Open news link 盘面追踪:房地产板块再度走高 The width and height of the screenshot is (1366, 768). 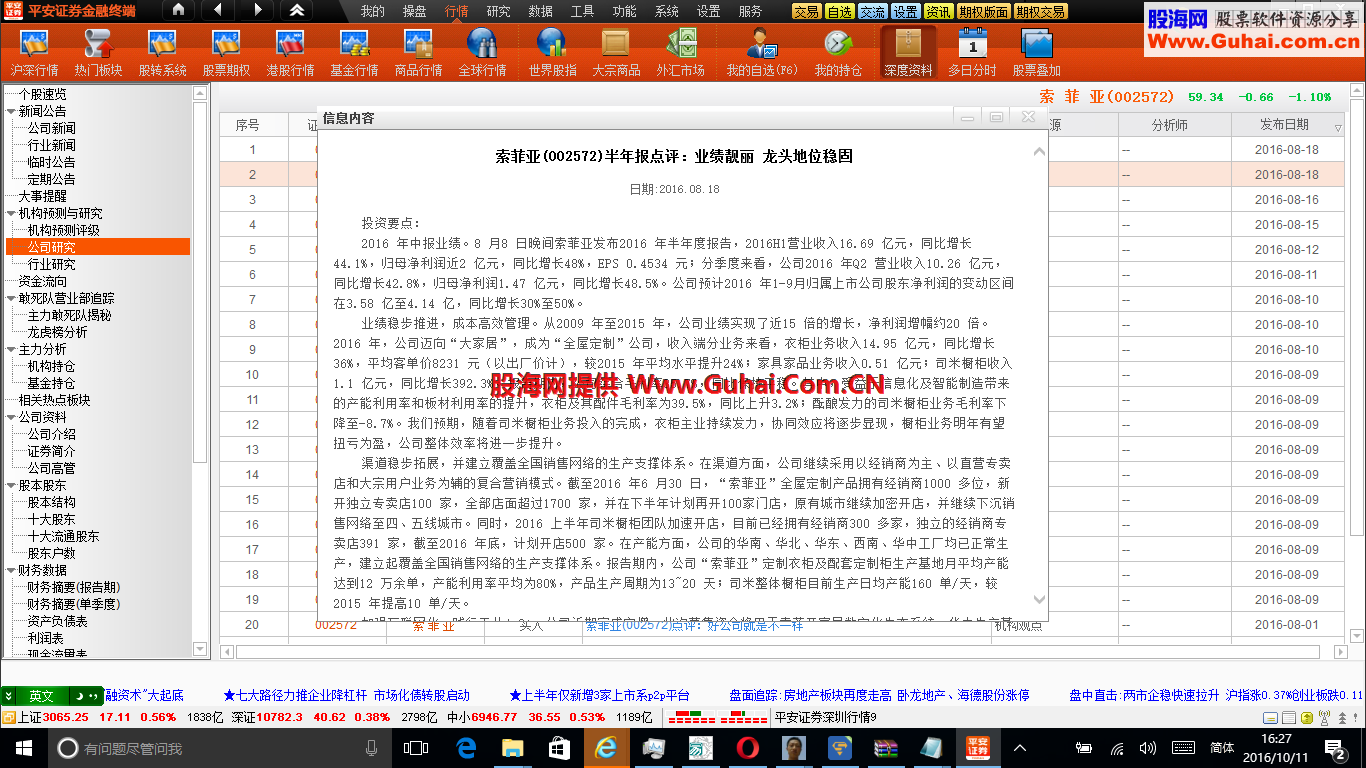880,694
